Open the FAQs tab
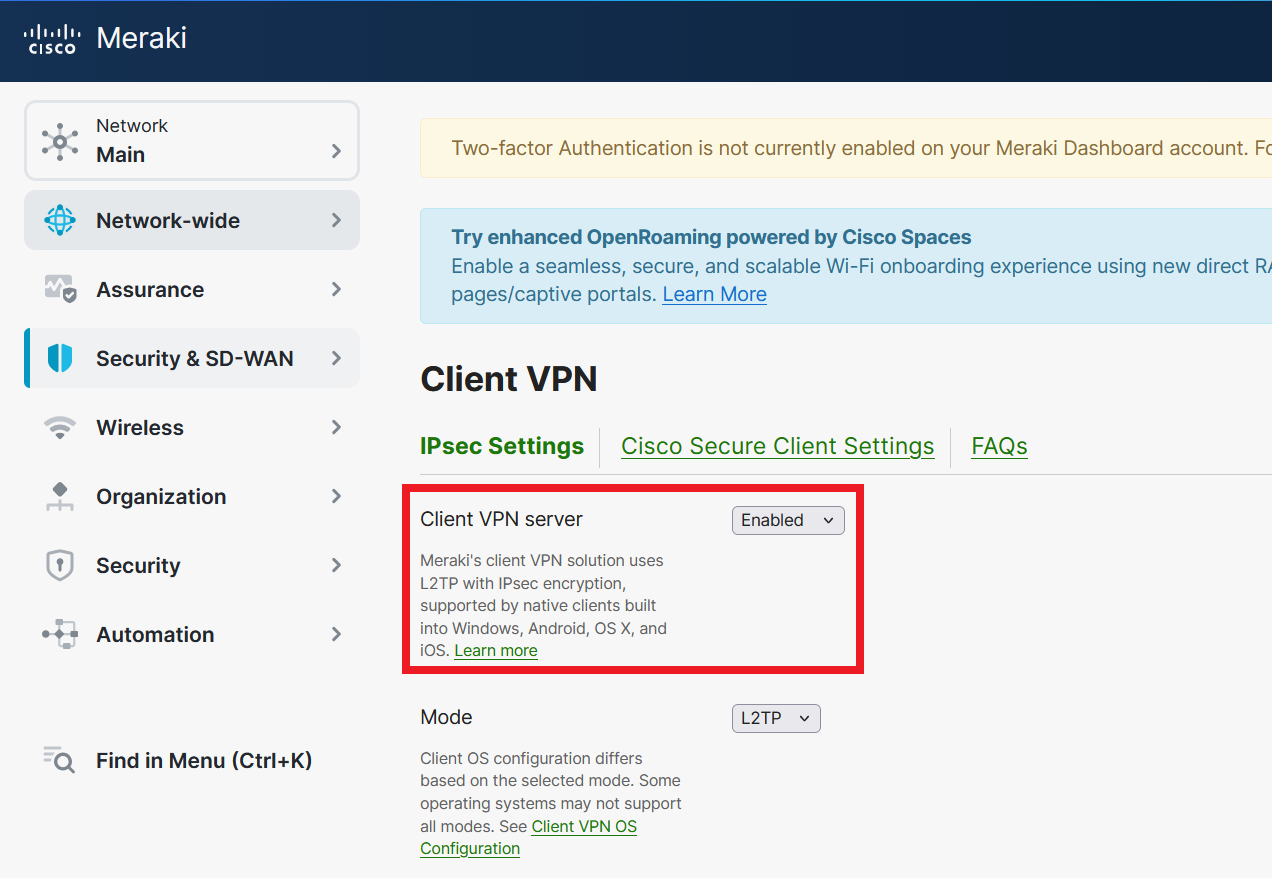This screenshot has width=1272, height=878. [x=999, y=446]
